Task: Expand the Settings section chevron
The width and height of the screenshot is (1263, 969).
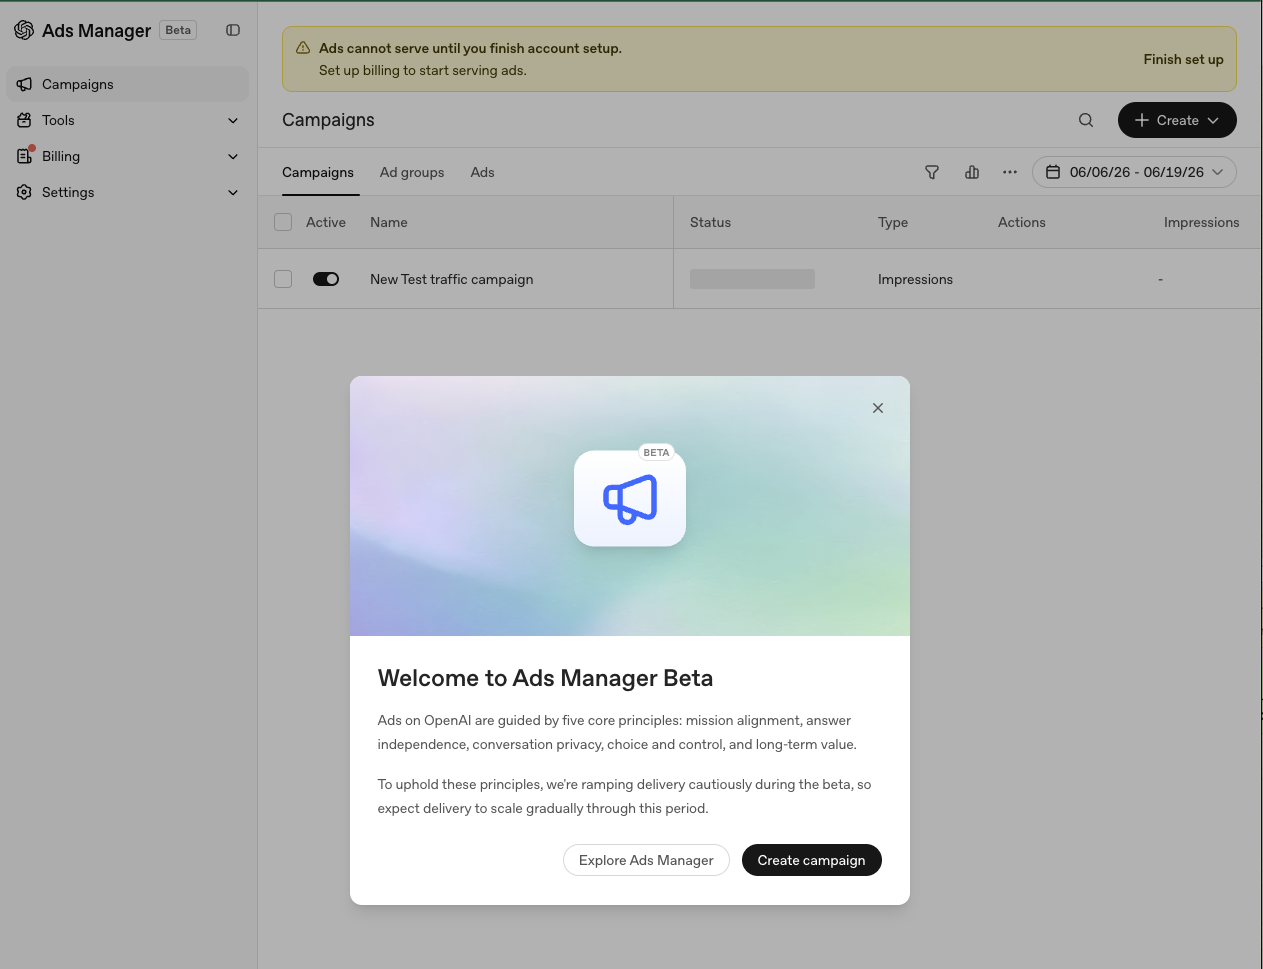Action: [233, 192]
